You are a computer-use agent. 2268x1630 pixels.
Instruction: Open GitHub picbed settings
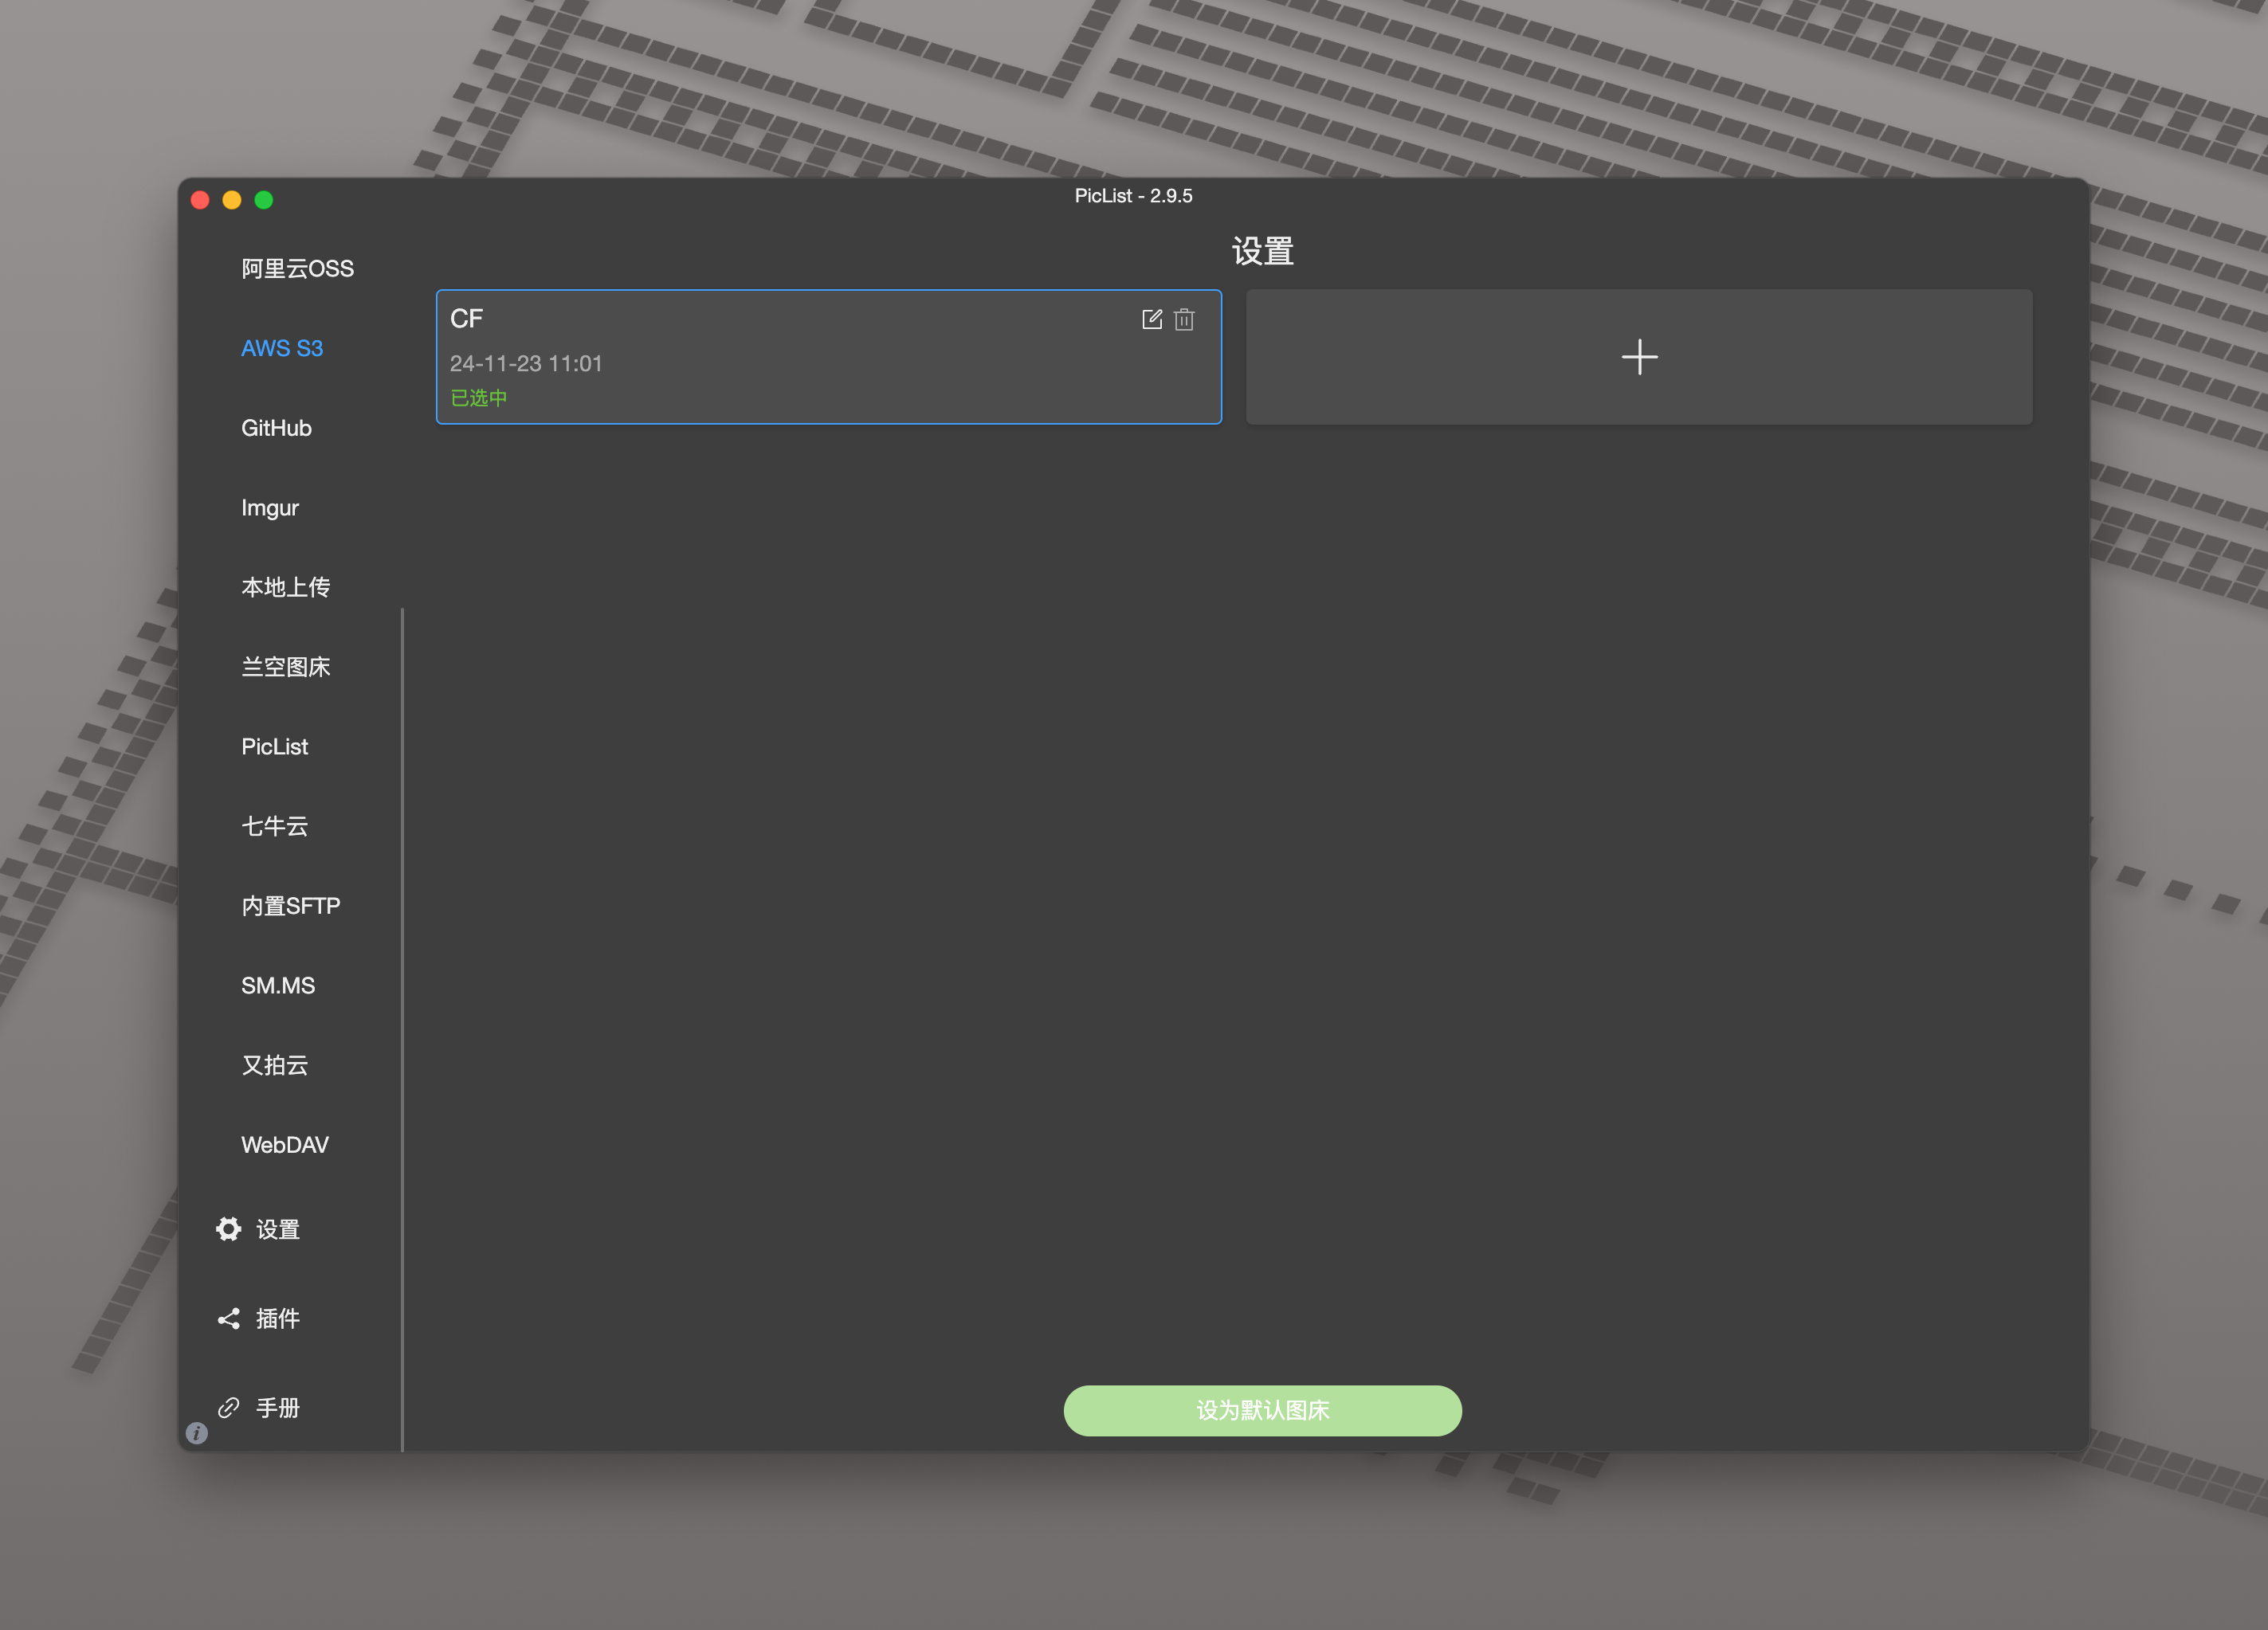click(277, 428)
